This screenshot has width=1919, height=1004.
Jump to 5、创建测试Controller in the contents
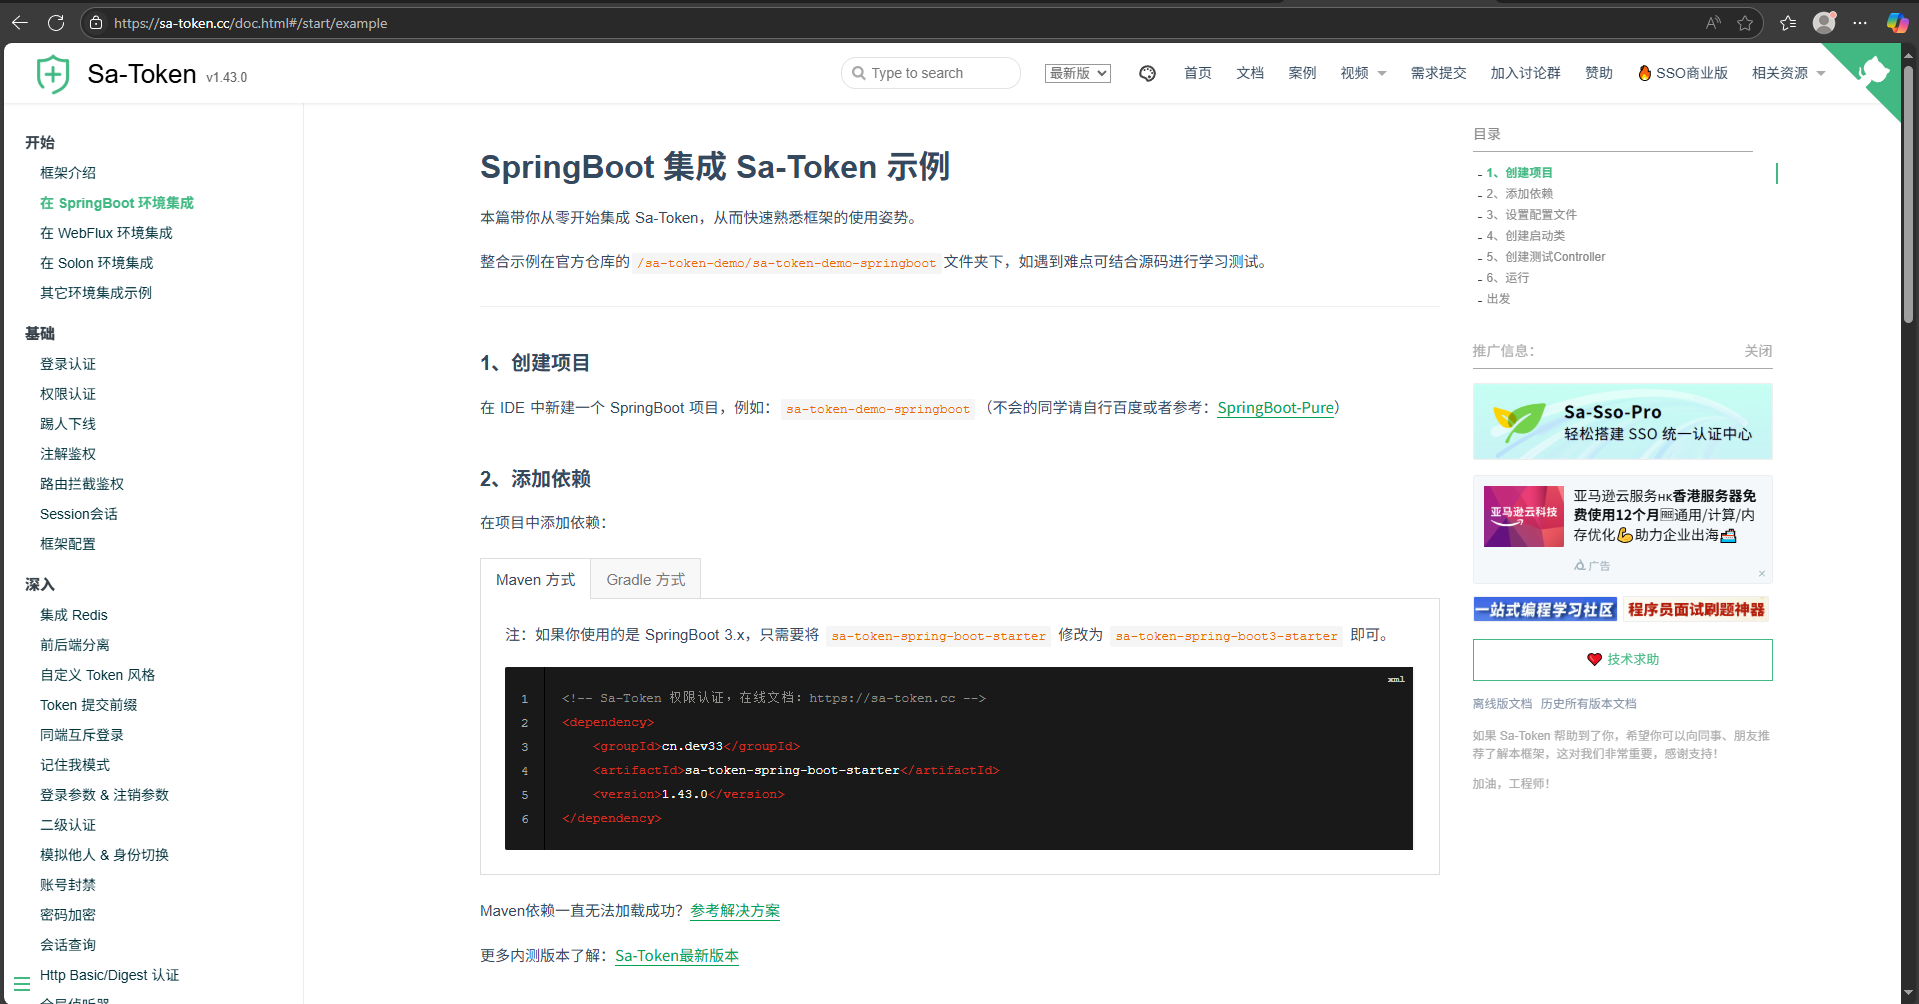[x=1545, y=257]
